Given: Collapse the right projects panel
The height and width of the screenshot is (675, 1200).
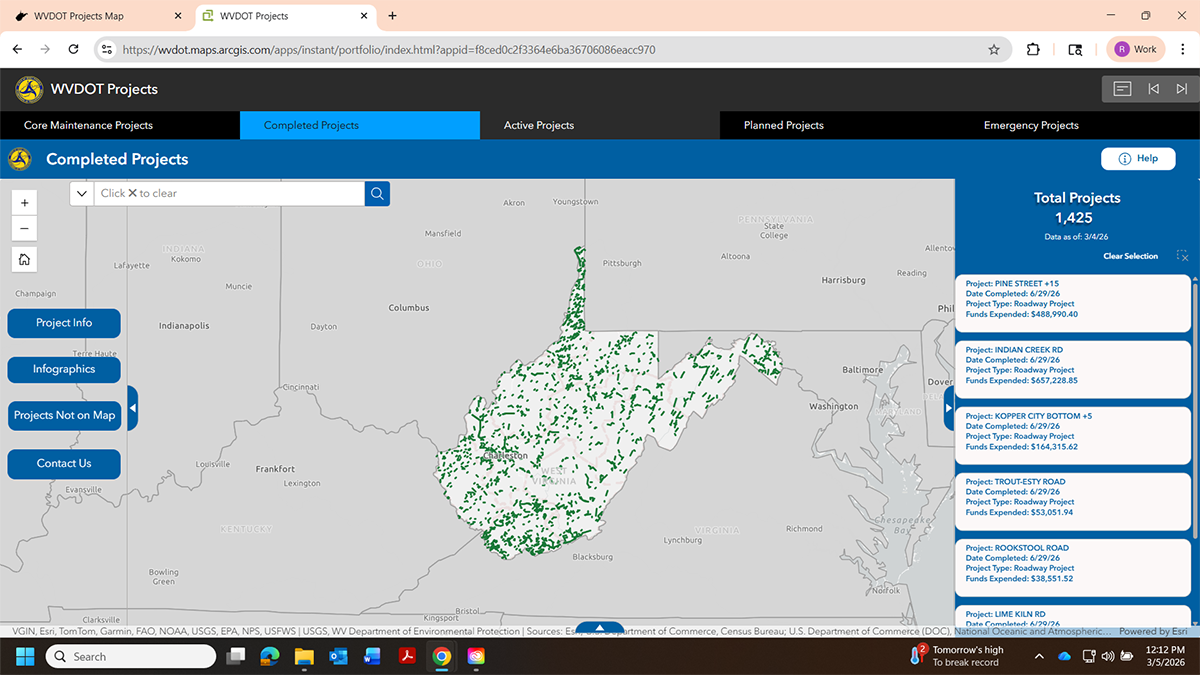Looking at the screenshot, I should [x=949, y=408].
